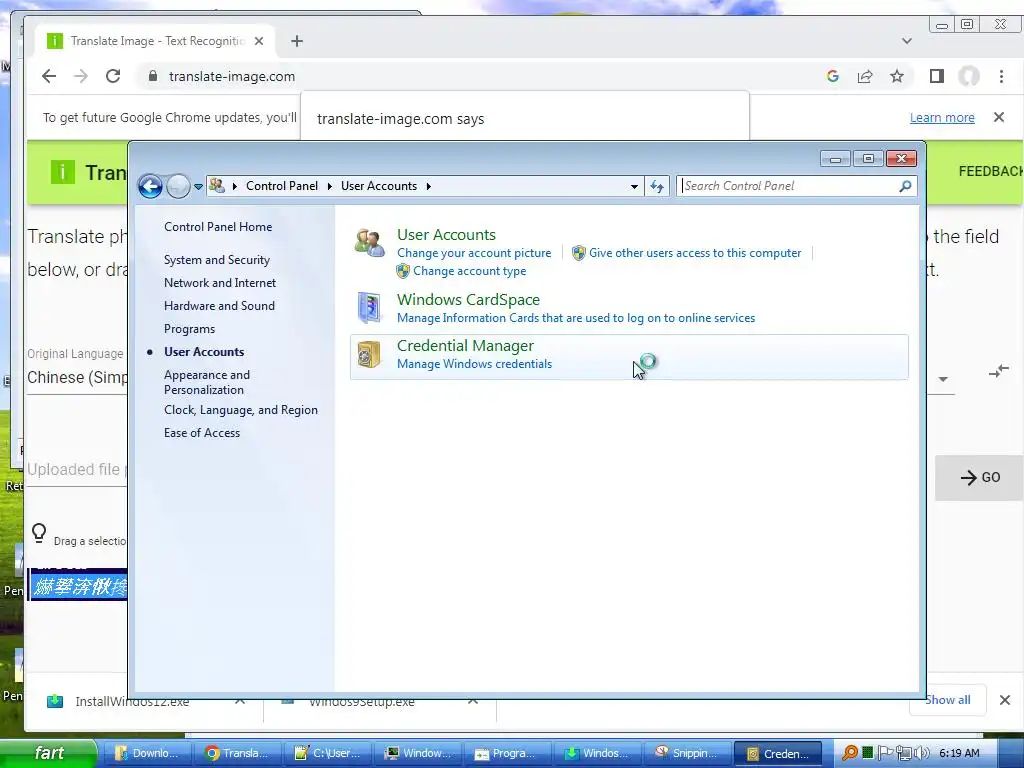1024x768 pixels.
Task: Click the Downlo... taskbar button
Action: click(147, 754)
